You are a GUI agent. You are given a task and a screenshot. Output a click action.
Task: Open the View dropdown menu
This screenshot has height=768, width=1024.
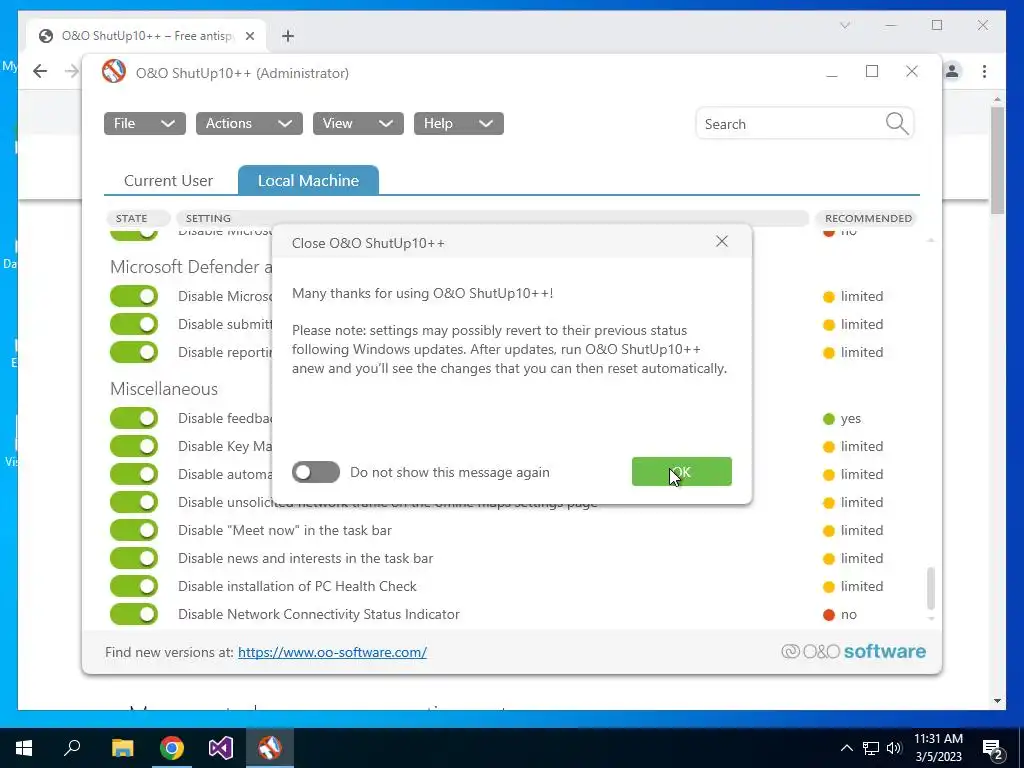click(x=358, y=123)
